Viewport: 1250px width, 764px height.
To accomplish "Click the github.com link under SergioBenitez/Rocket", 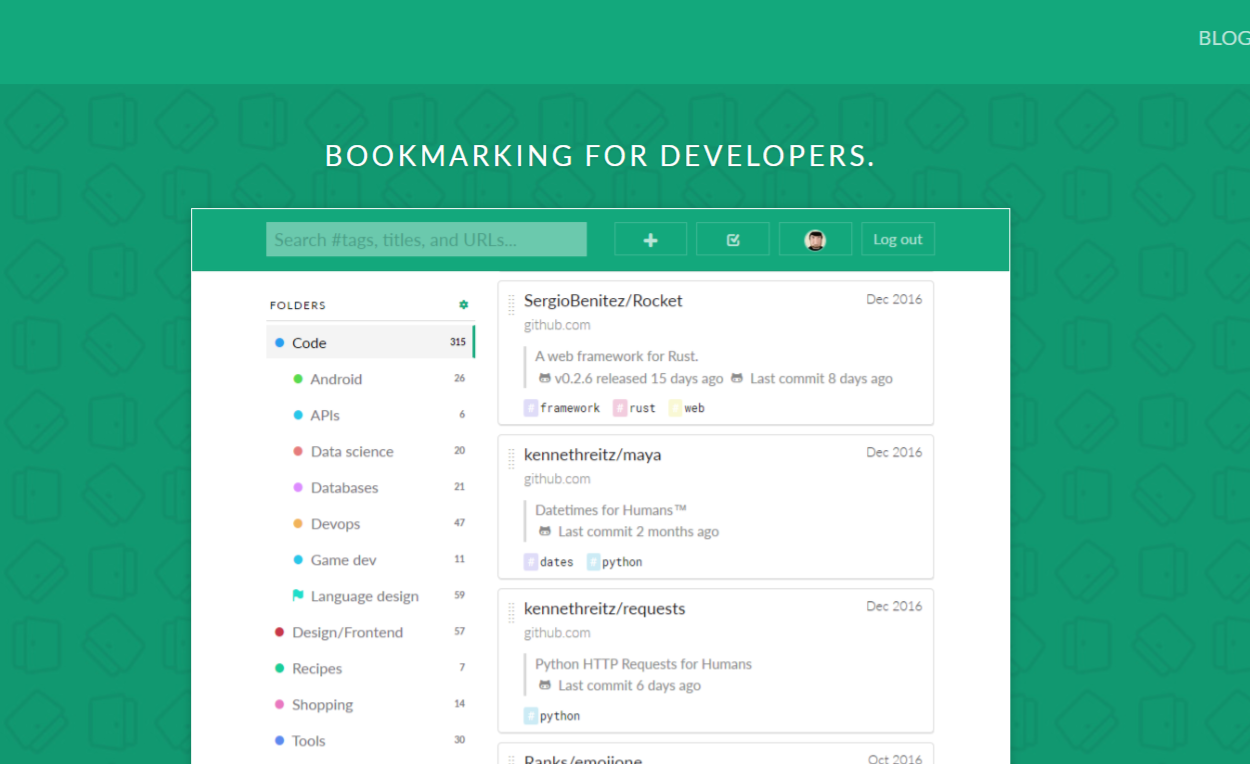I will (x=557, y=324).
